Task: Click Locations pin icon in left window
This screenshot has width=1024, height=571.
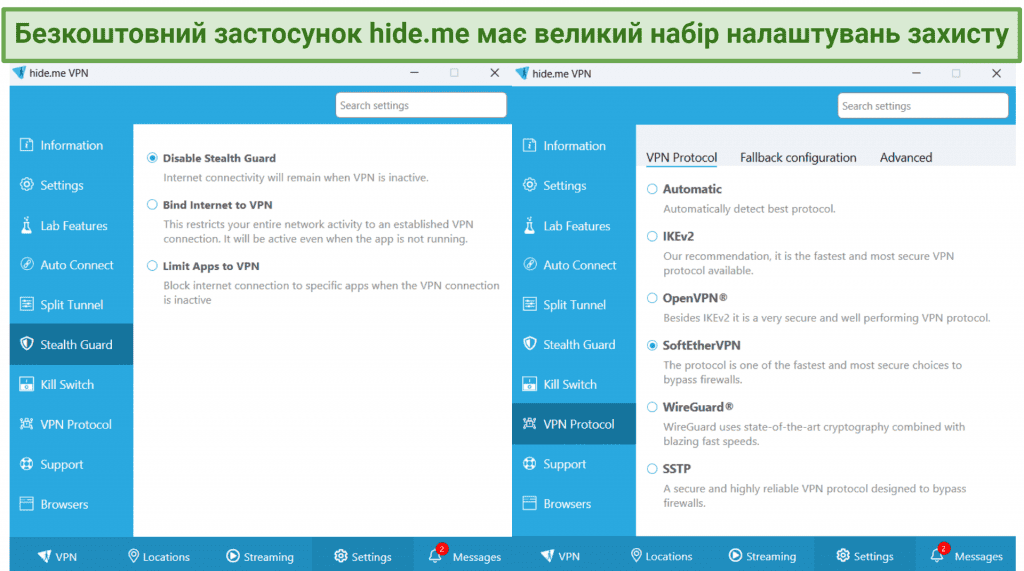Action: (x=133, y=556)
